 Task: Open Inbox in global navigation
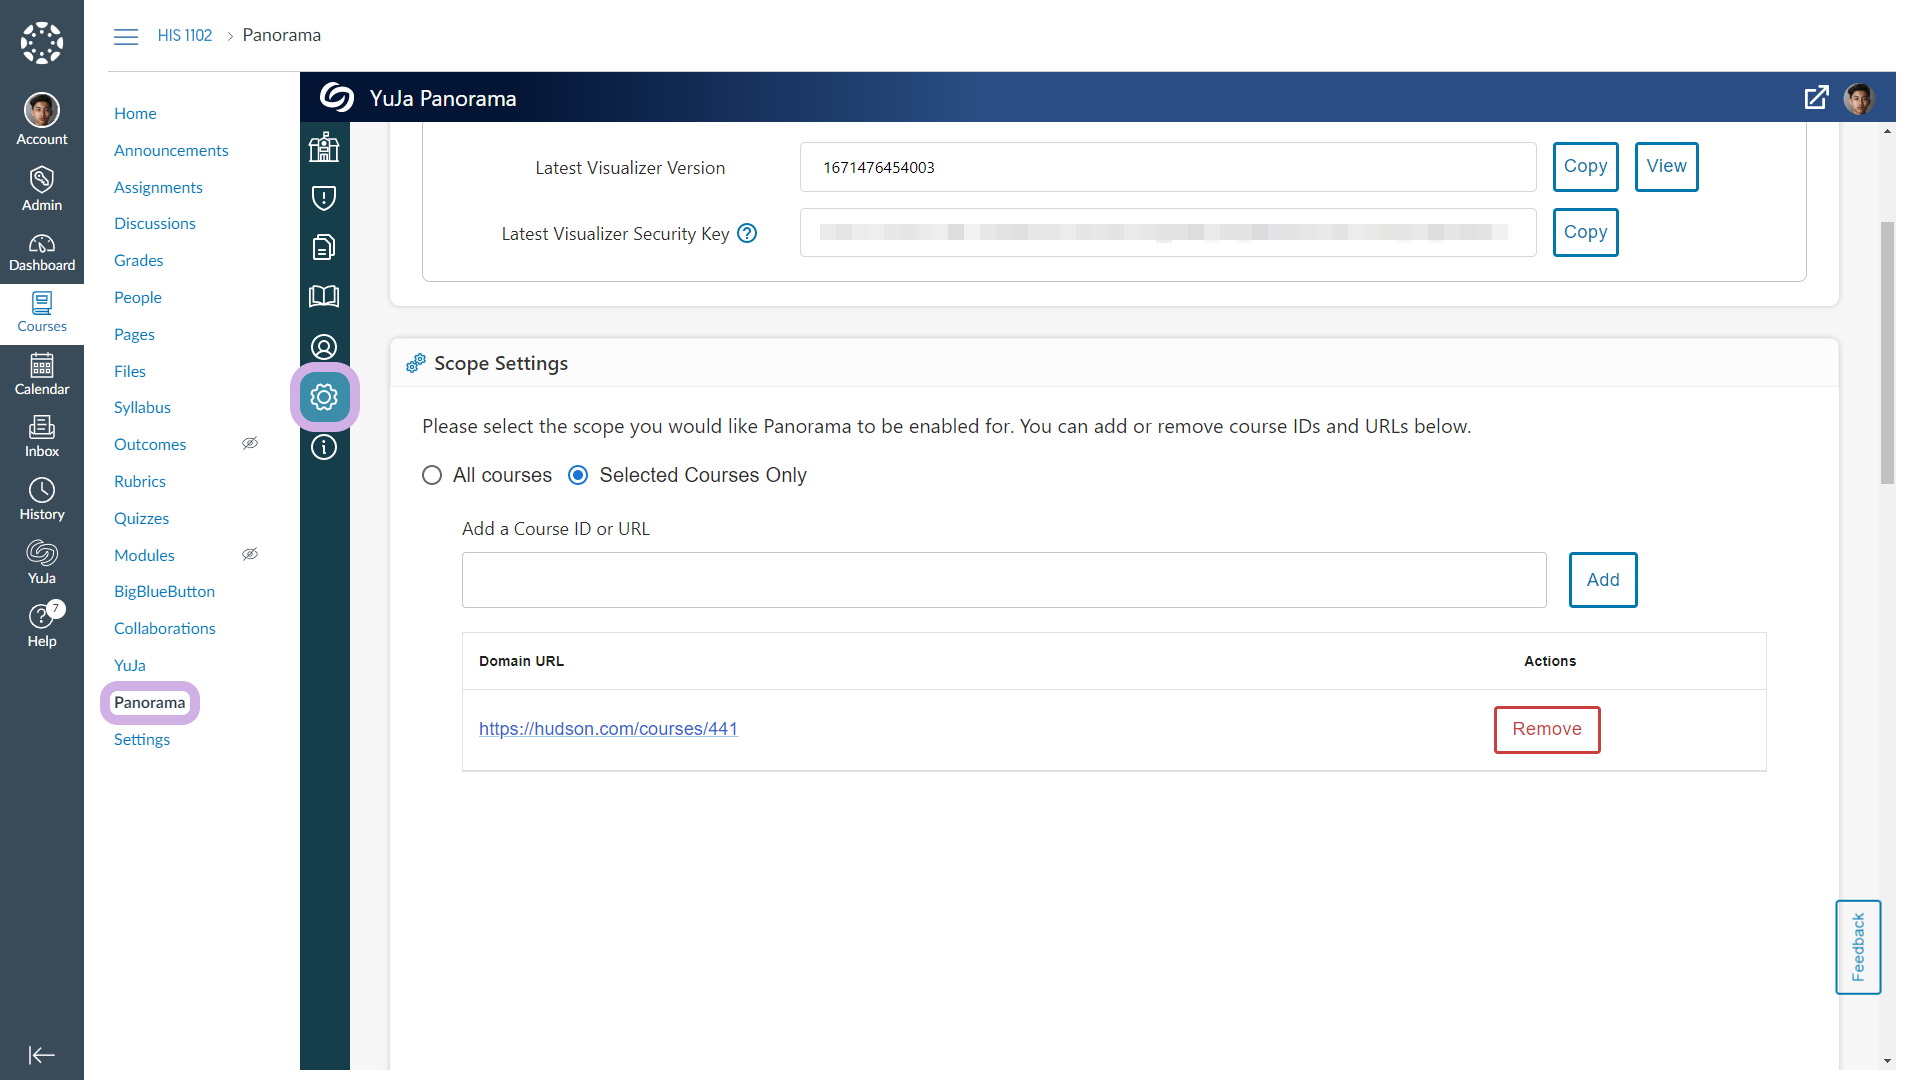(x=42, y=437)
